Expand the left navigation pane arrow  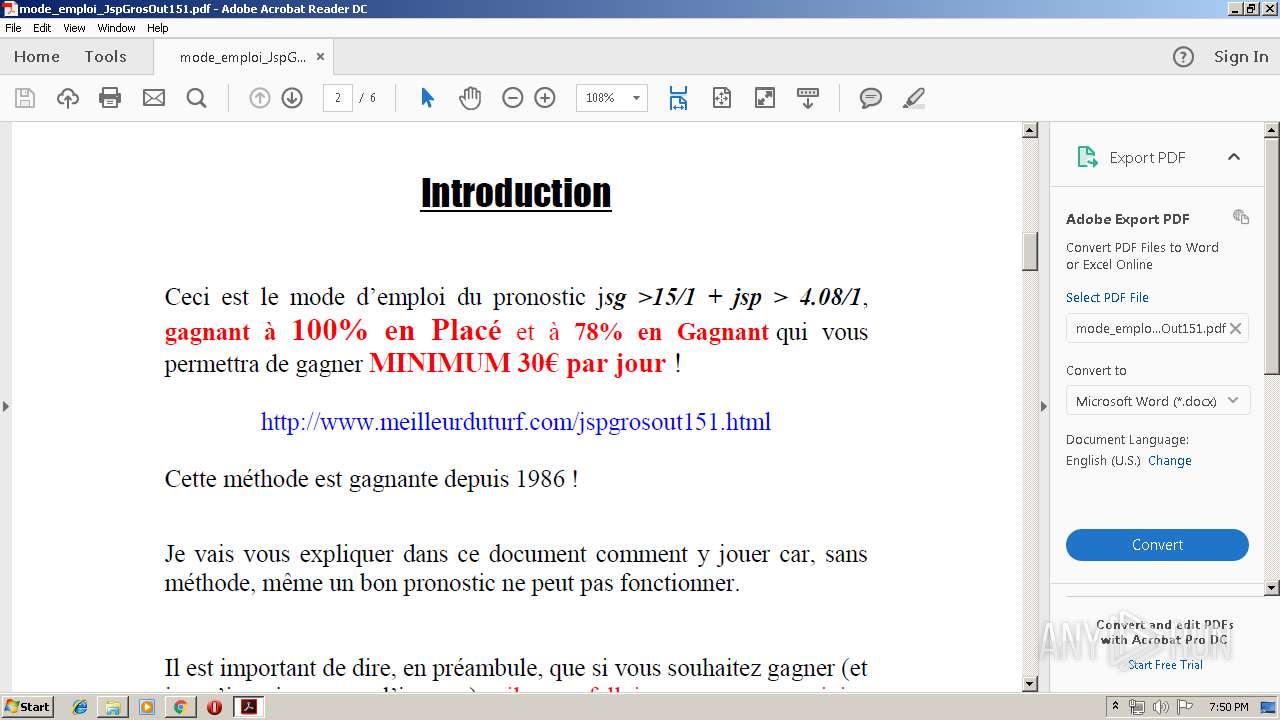[x=6, y=406]
